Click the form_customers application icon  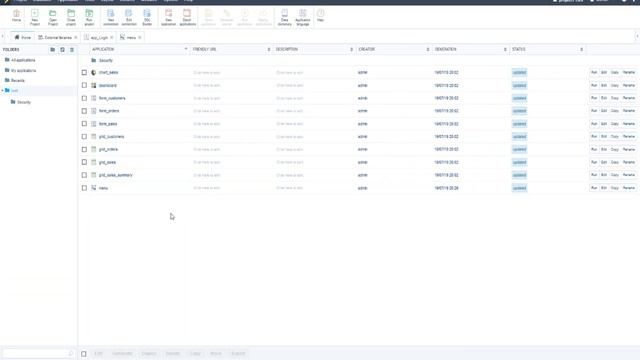pos(93,98)
